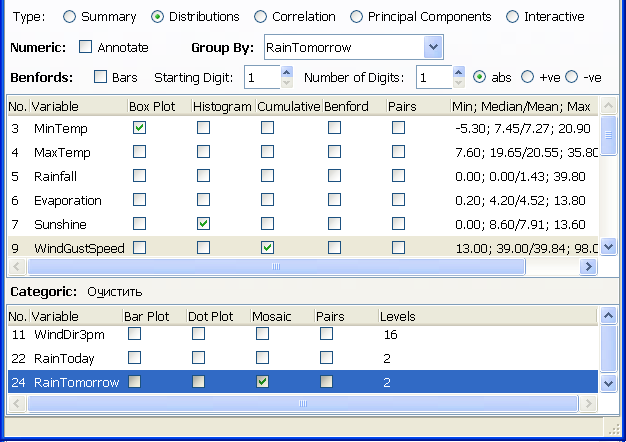Select the Interactive type radio button
This screenshot has height=442, width=626.
click(513, 17)
